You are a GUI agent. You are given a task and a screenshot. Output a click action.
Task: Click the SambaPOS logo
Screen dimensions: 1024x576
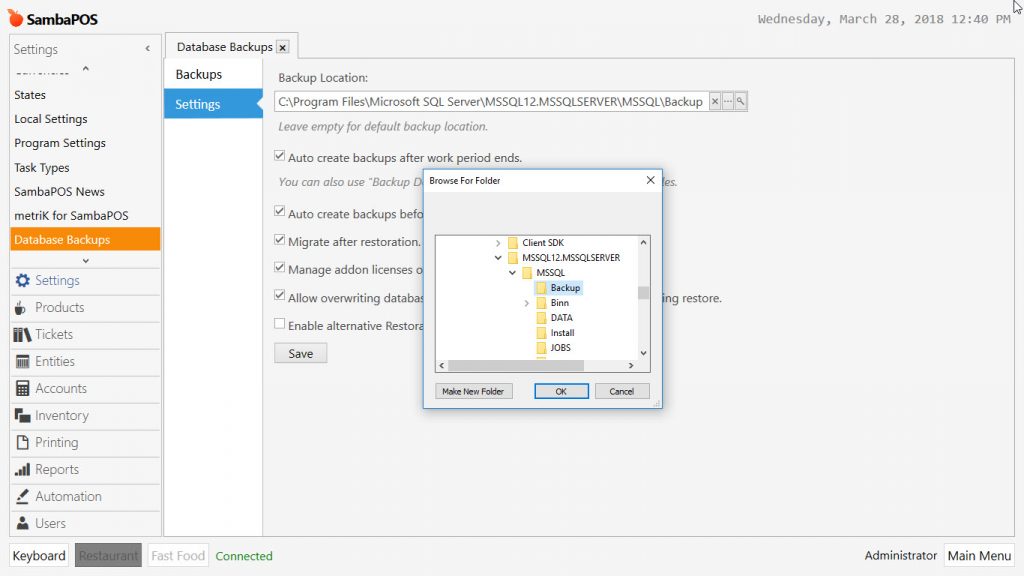pos(53,19)
